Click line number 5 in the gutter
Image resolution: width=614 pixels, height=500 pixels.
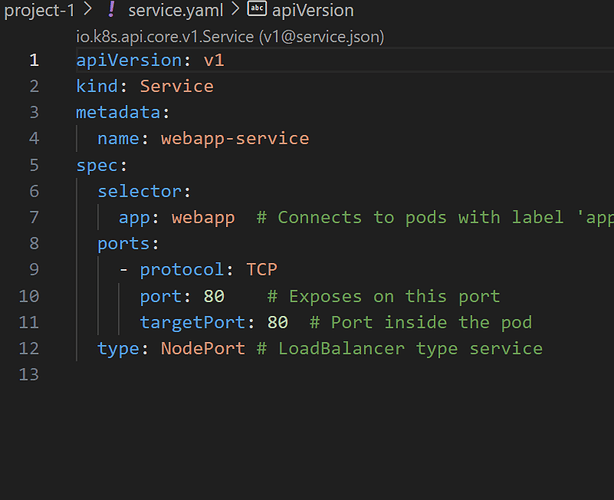[34, 165]
